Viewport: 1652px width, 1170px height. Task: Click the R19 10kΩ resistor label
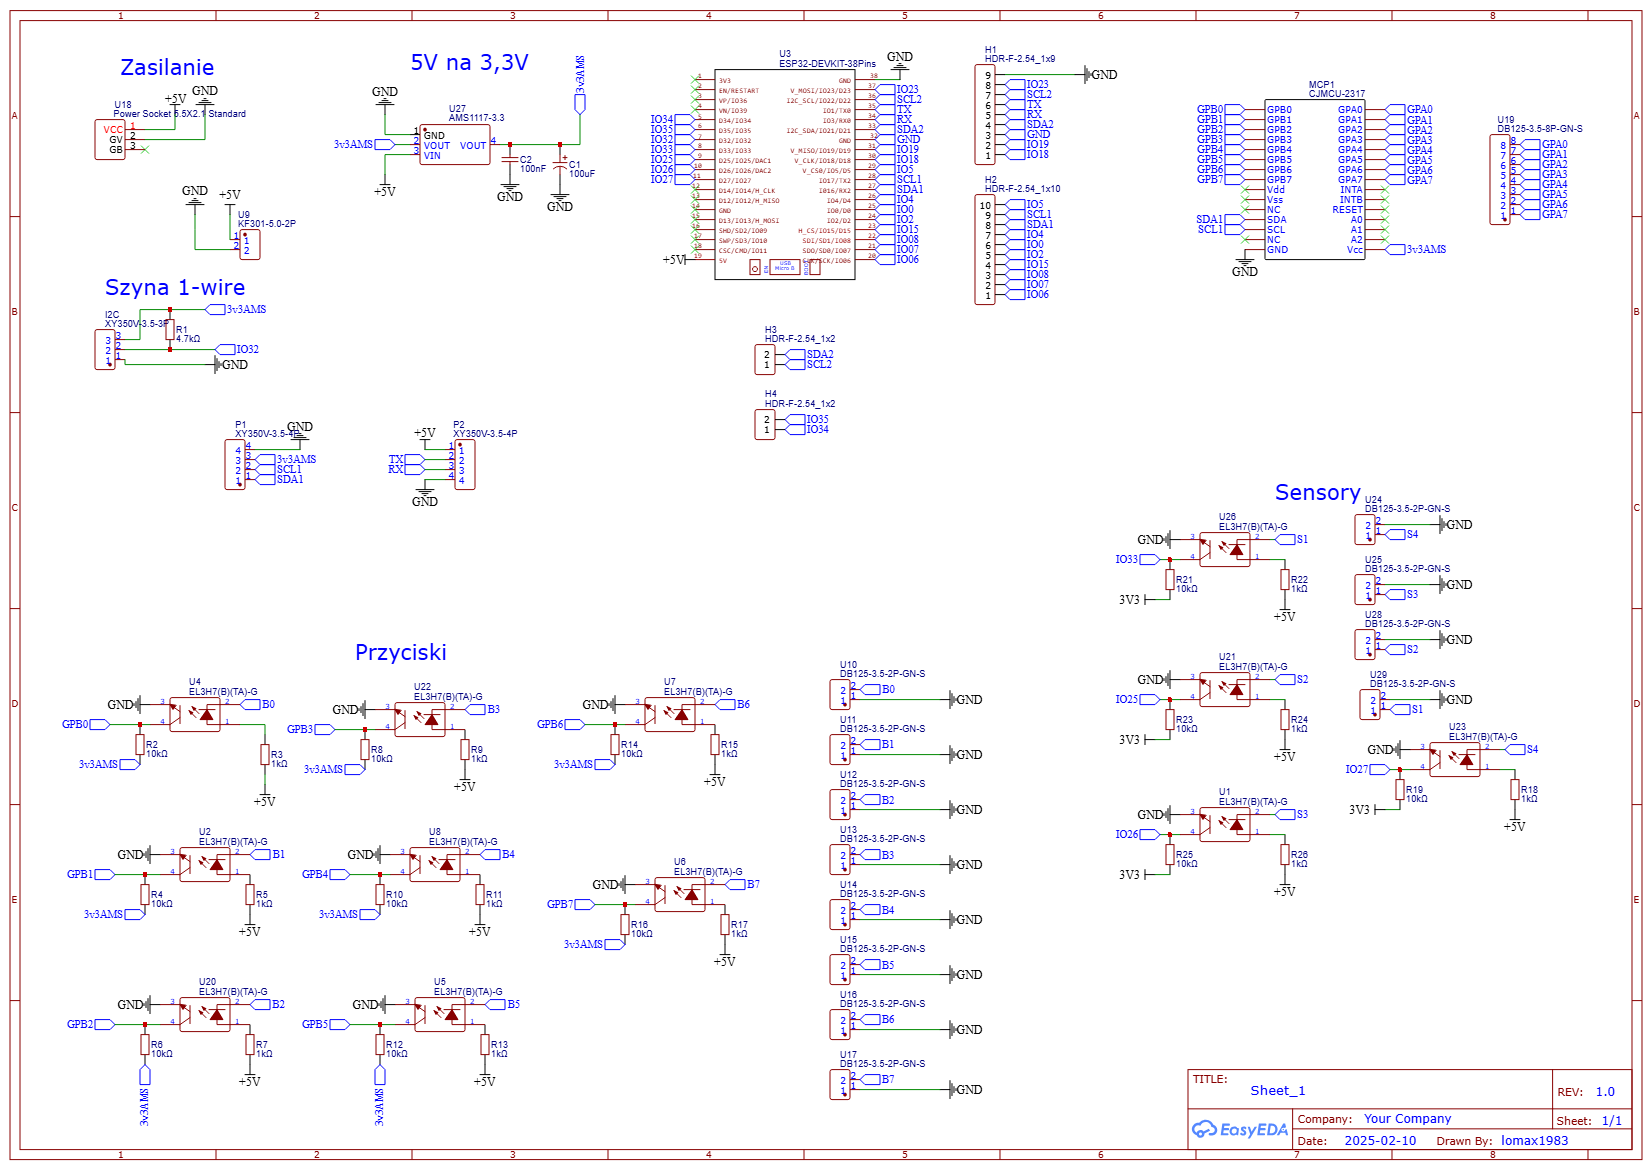1416,794
